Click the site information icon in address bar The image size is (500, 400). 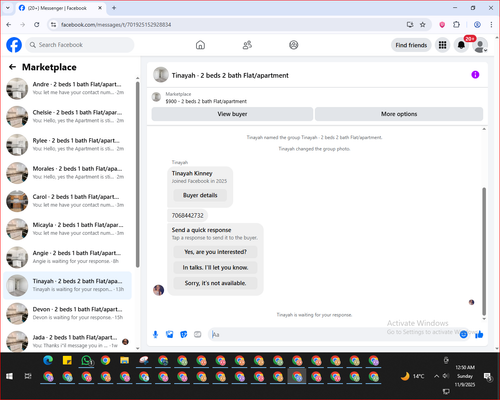[53, 25]
